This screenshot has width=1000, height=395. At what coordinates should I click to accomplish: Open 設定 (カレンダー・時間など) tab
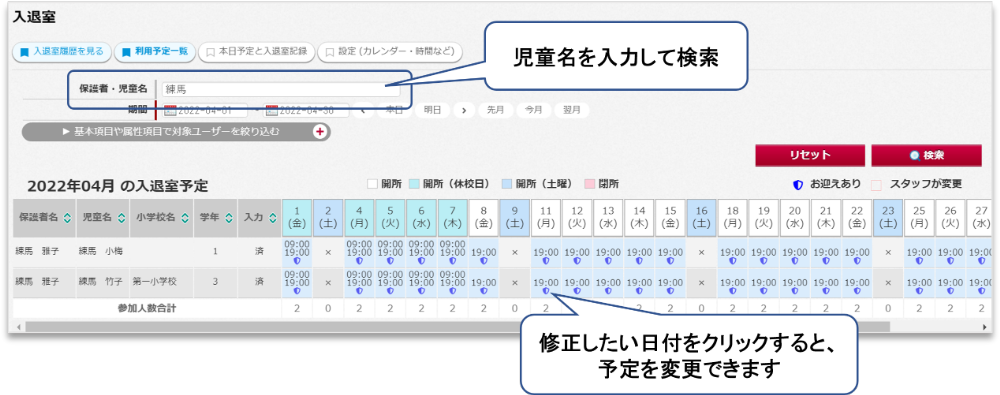point(390,52)
